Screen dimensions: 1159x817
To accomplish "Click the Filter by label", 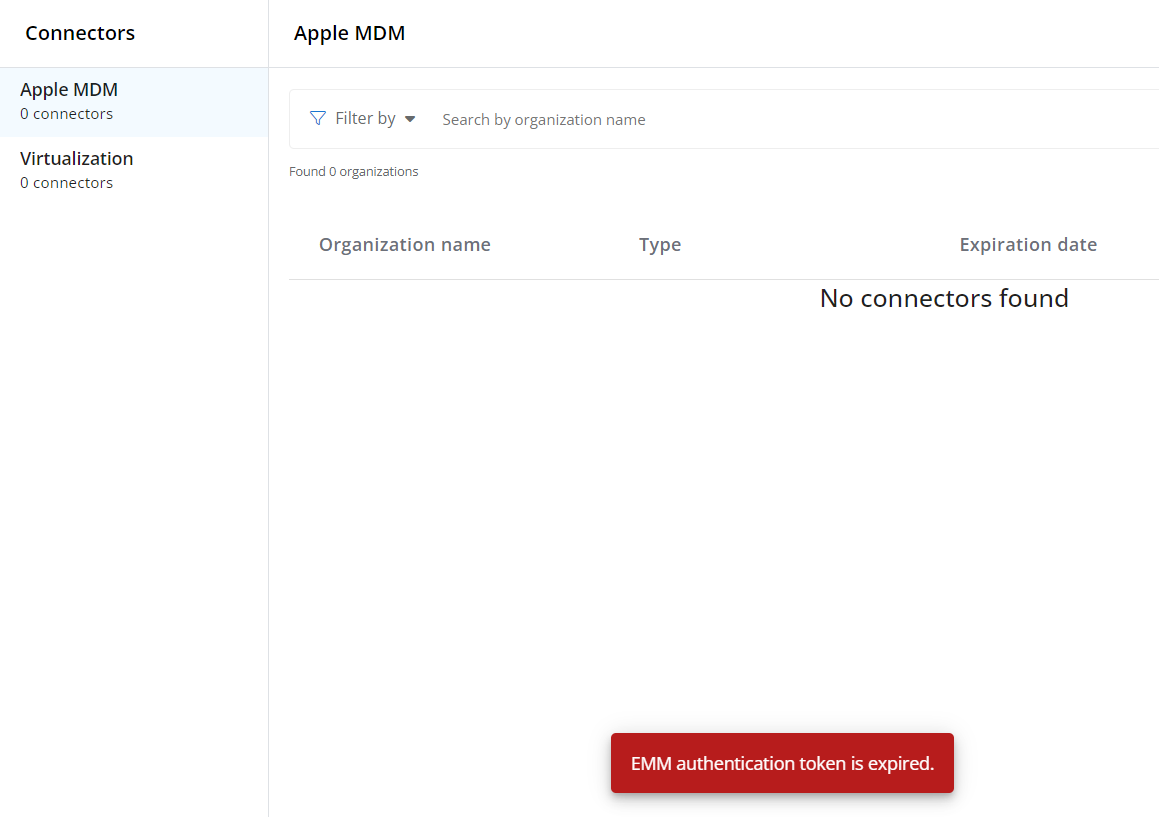I will click(x=365, y=119).
